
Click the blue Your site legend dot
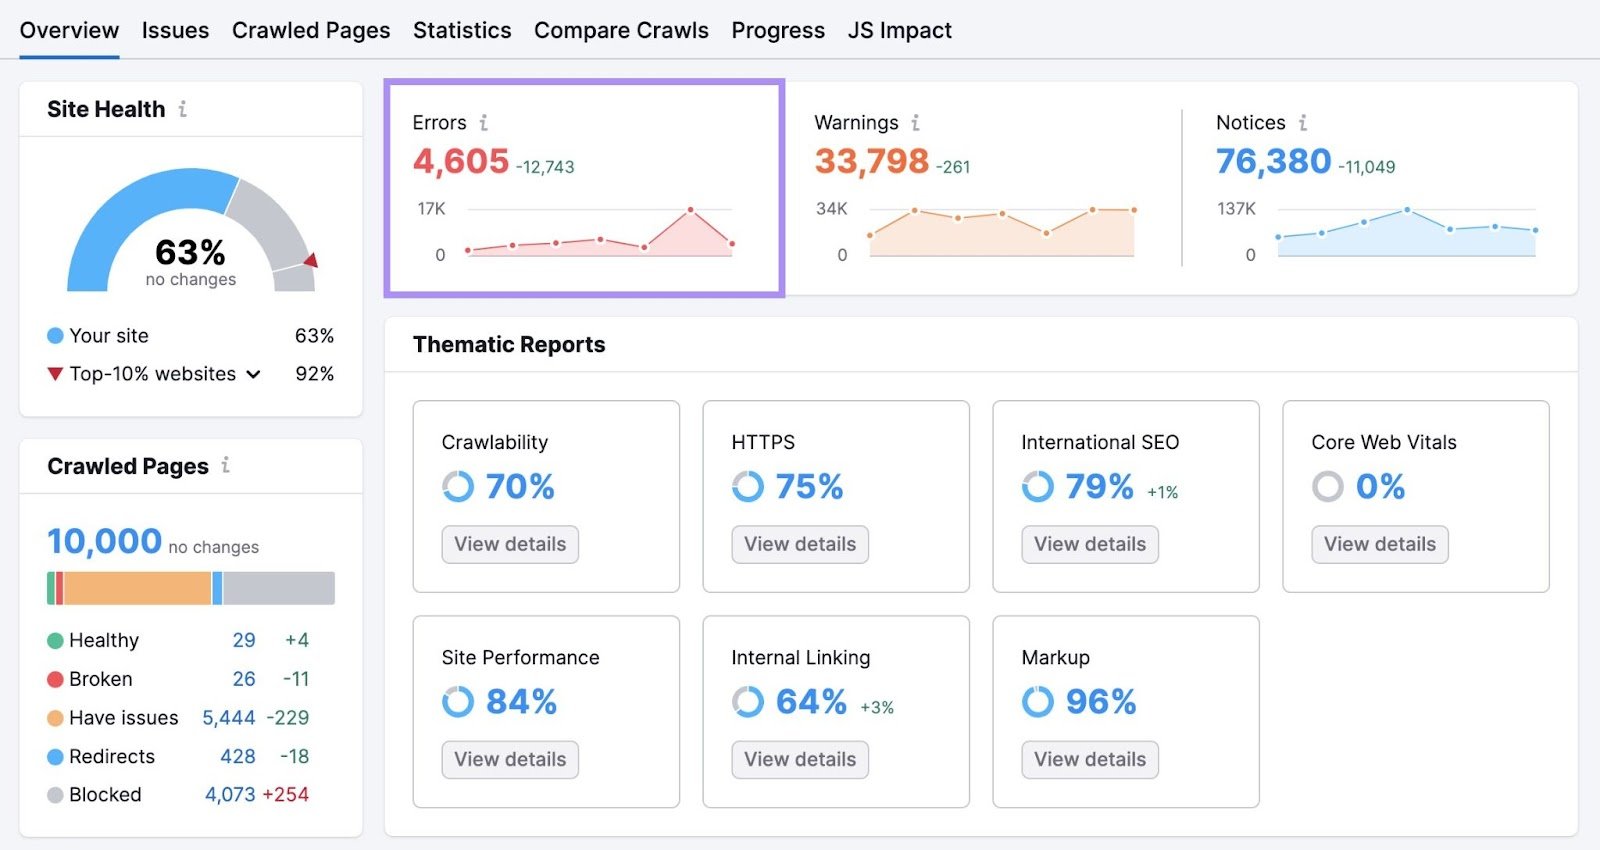(x=55, y=336)
